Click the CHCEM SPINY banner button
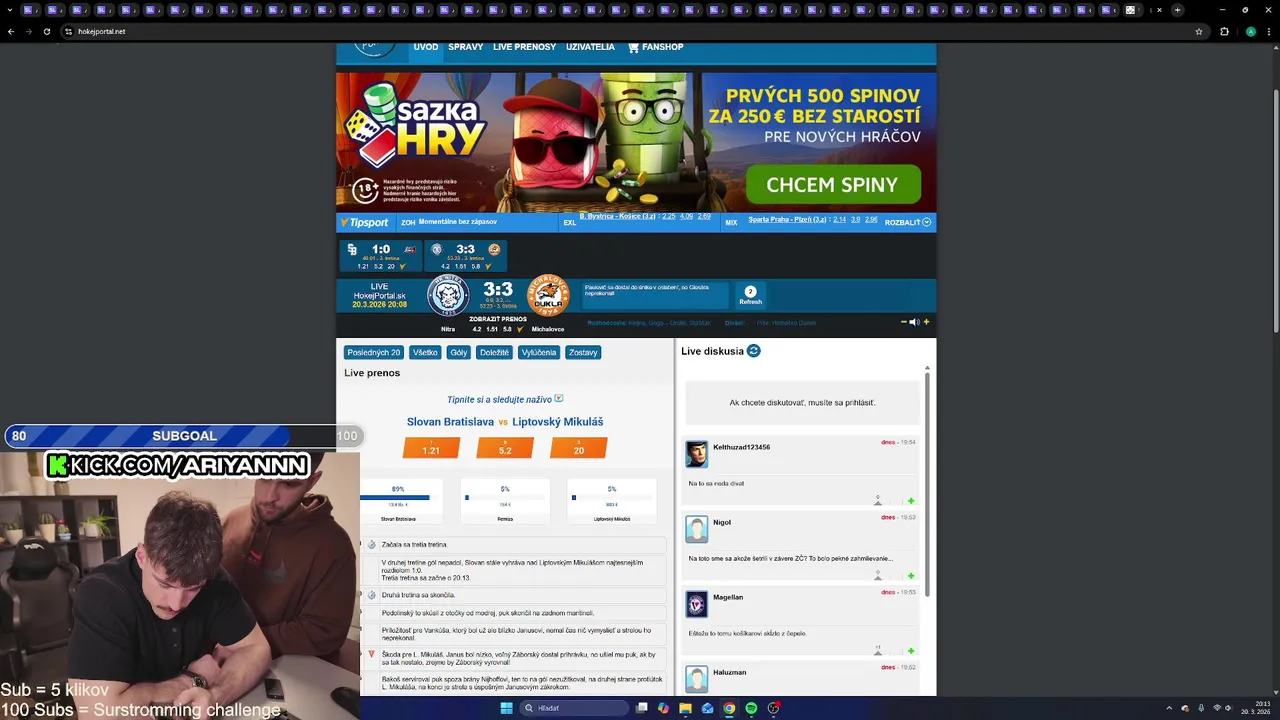This screenshot has height=720, width=1280. 833,185
